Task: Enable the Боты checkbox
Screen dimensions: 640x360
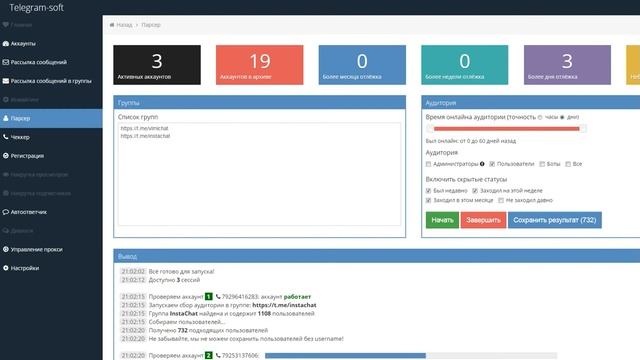Action: coord(542,164)
